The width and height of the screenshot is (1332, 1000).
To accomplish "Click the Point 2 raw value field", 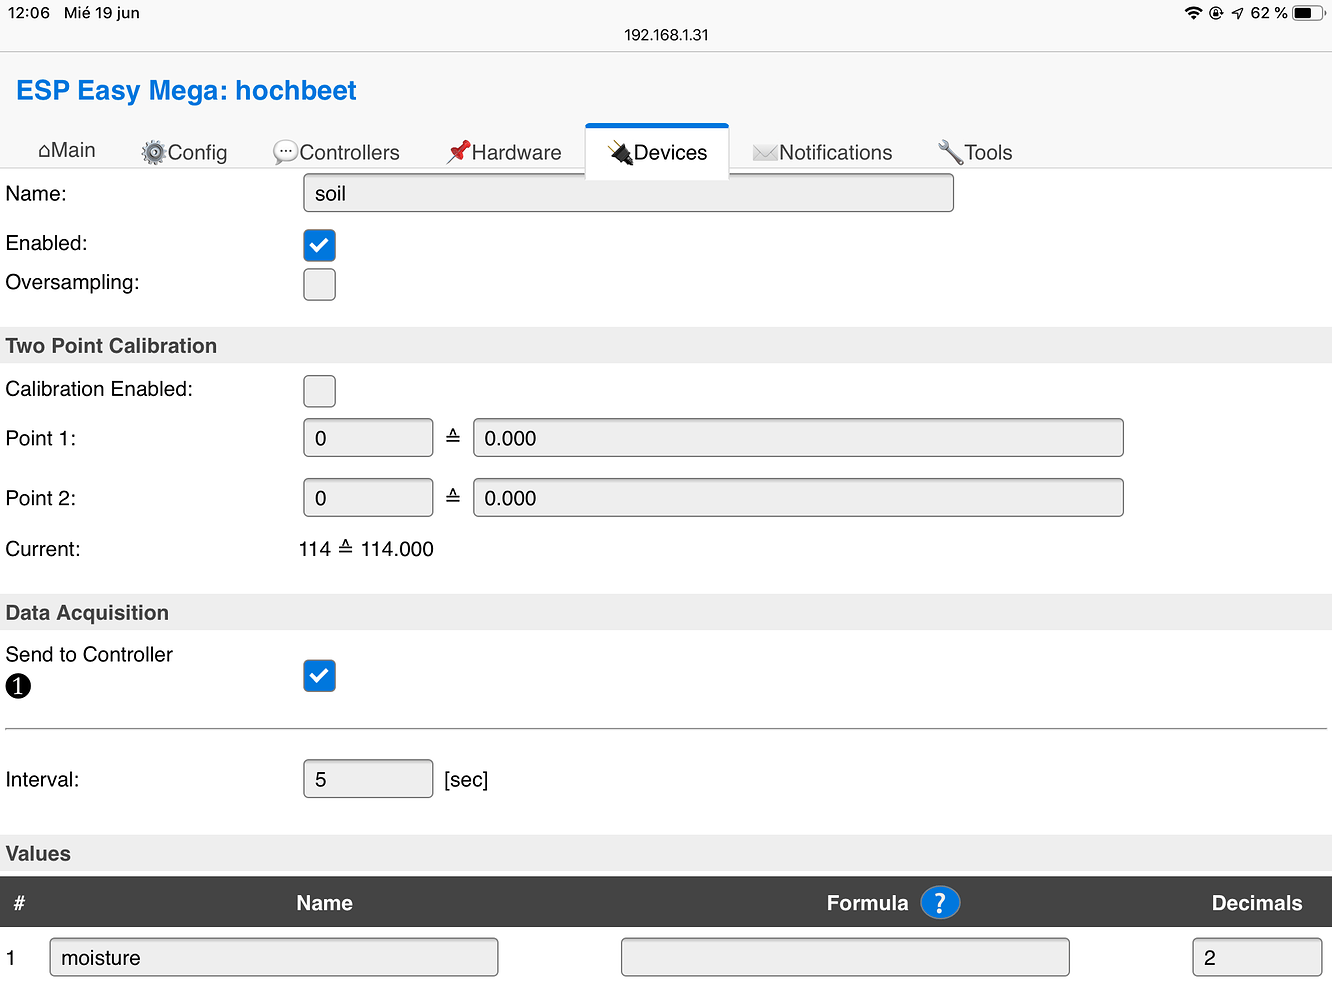I will [368, 498].
